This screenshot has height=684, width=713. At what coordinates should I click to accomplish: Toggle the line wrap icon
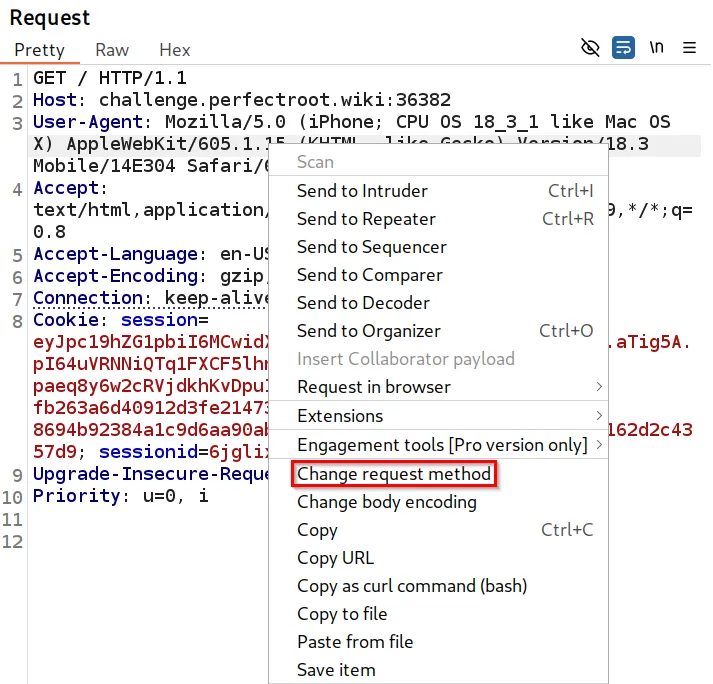point(624,47)
